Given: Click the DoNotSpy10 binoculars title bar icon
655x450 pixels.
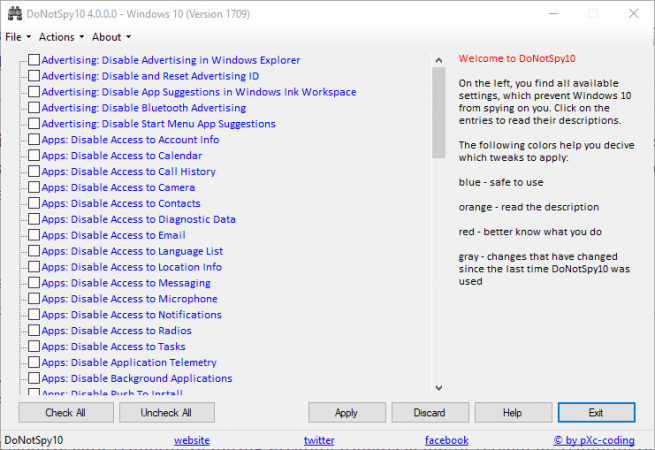Looking at the screenshot, I should (15, 14).
